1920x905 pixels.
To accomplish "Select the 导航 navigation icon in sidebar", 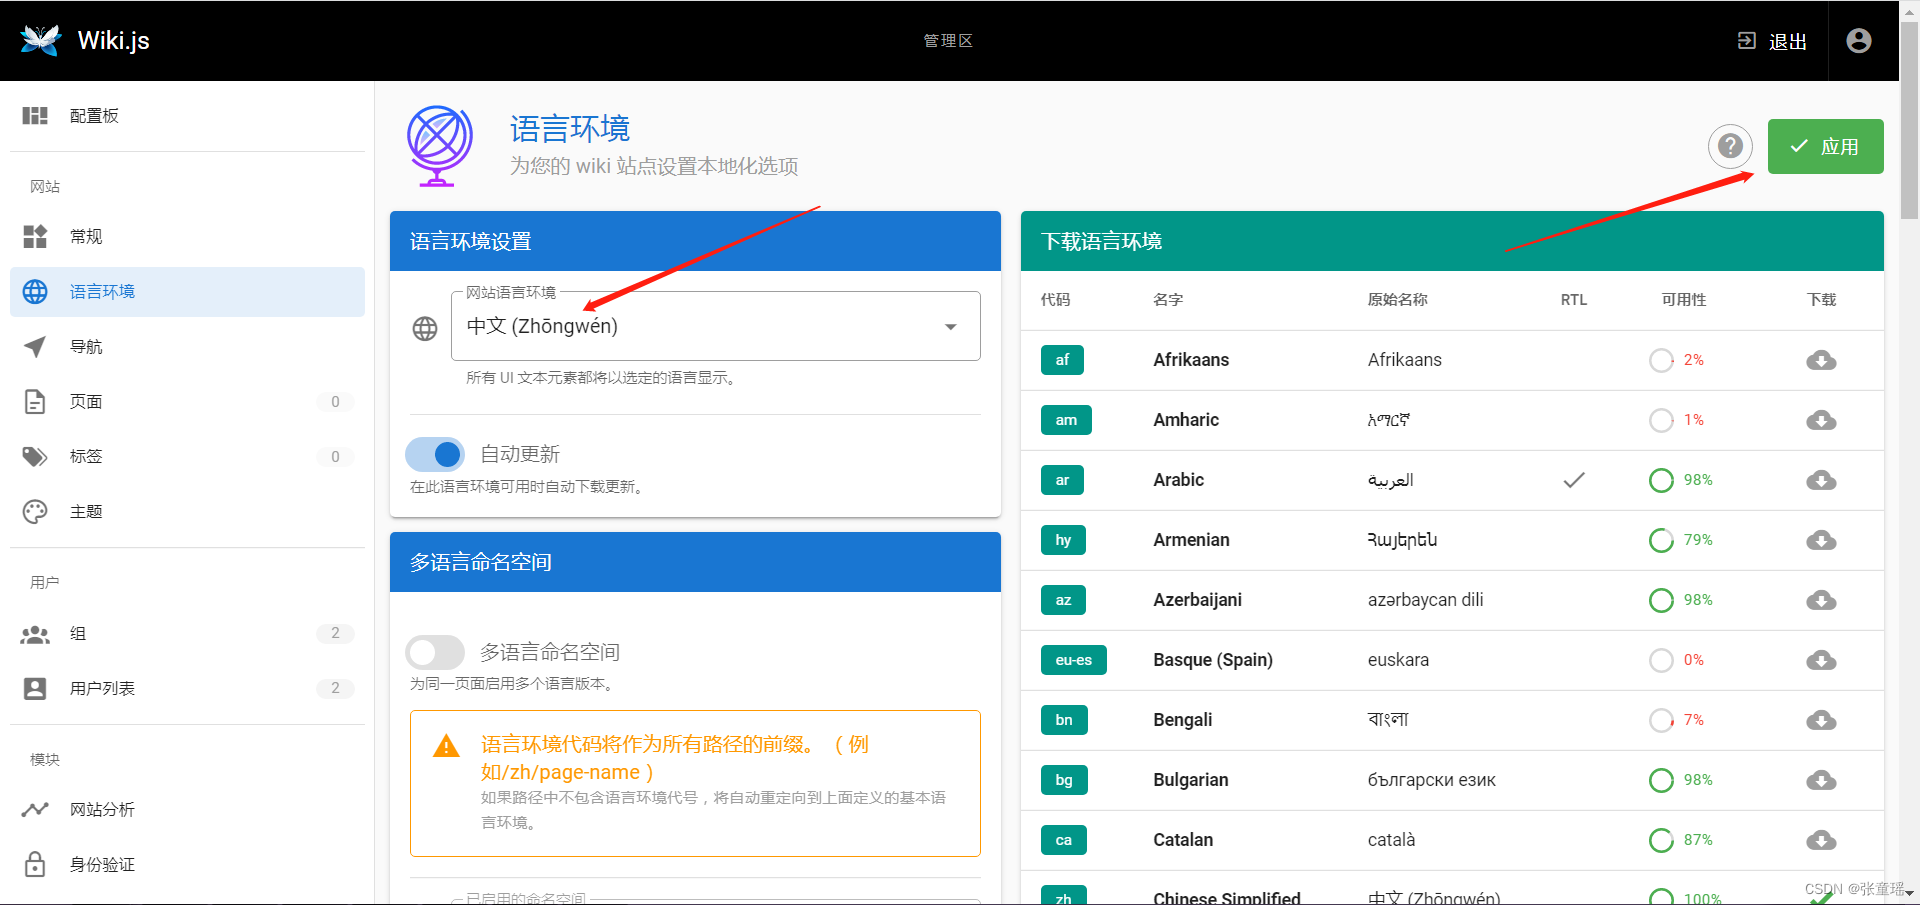I will (x=34, y=346).
